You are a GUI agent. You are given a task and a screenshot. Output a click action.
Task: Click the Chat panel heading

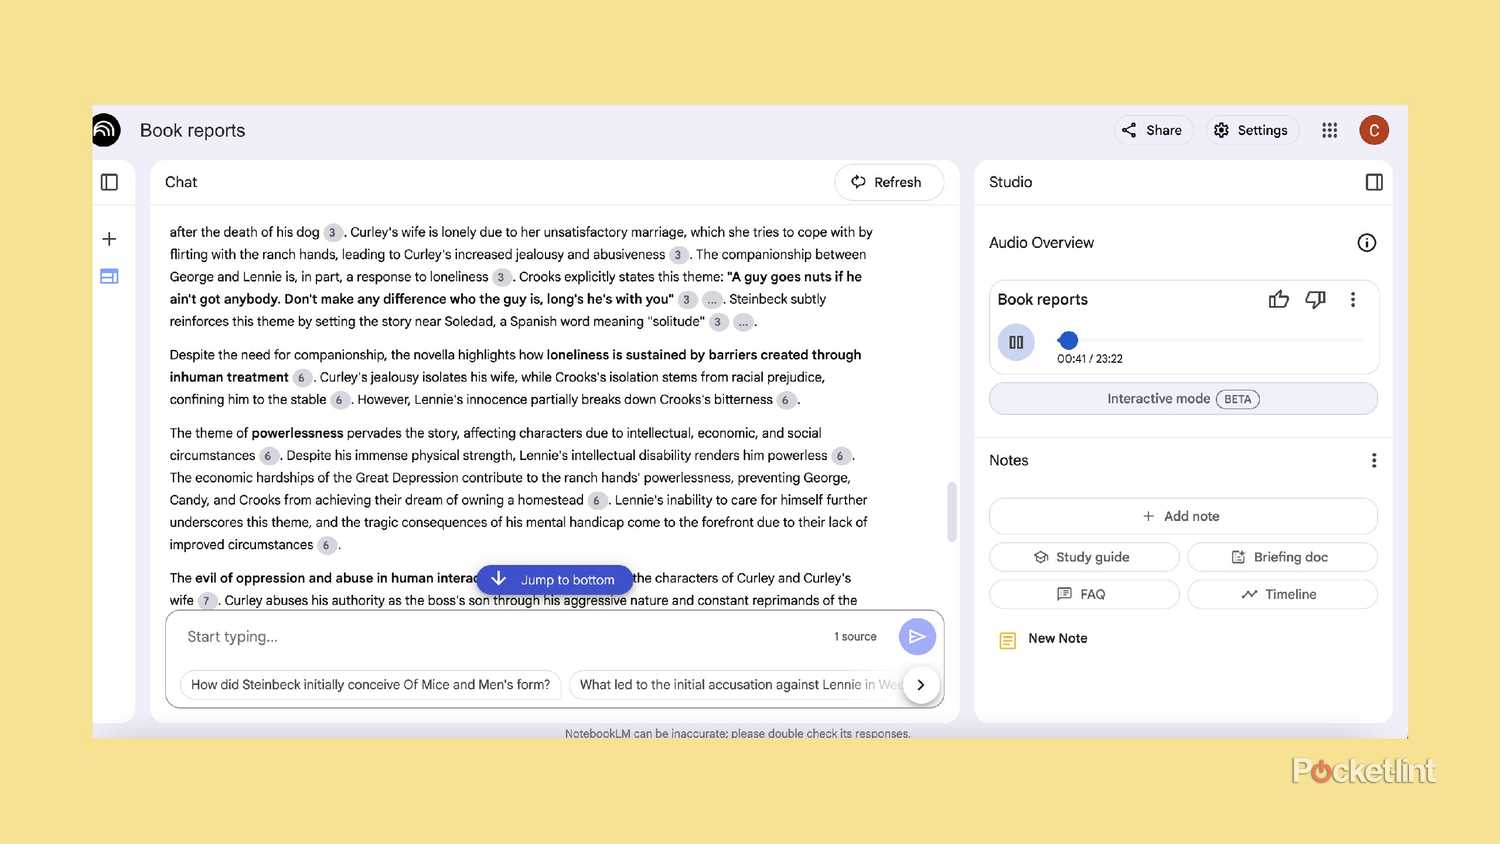(181, 182)
